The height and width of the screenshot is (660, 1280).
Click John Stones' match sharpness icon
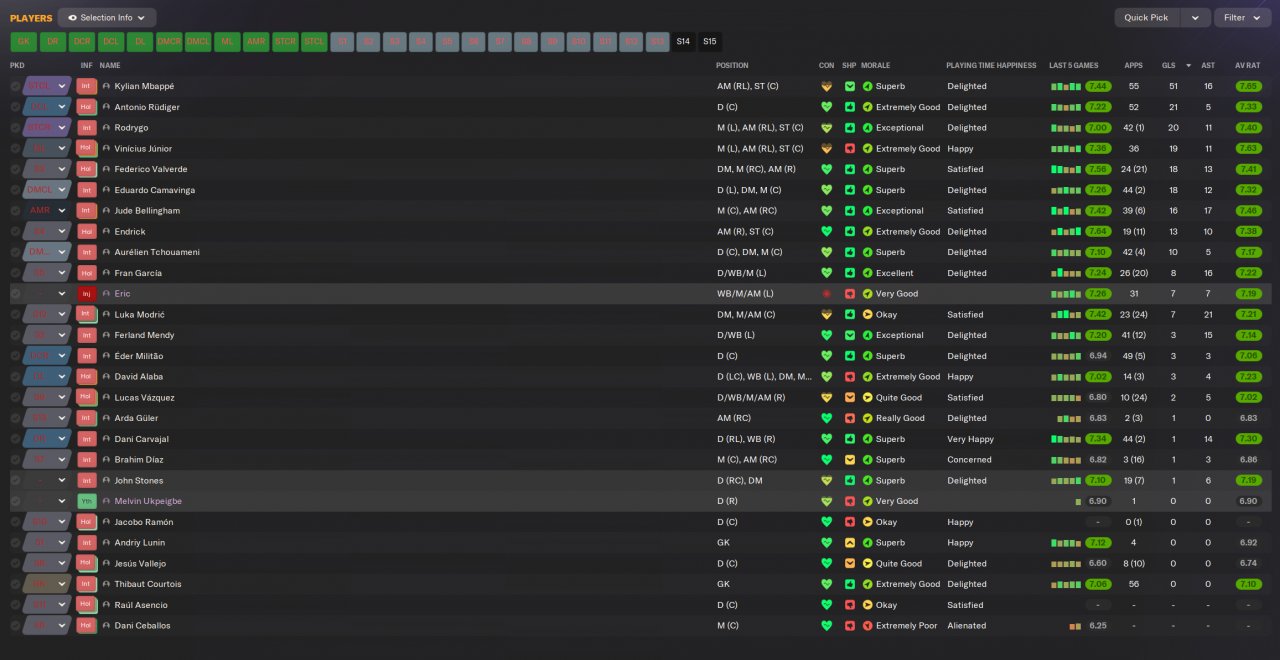[x=850, y=480]
